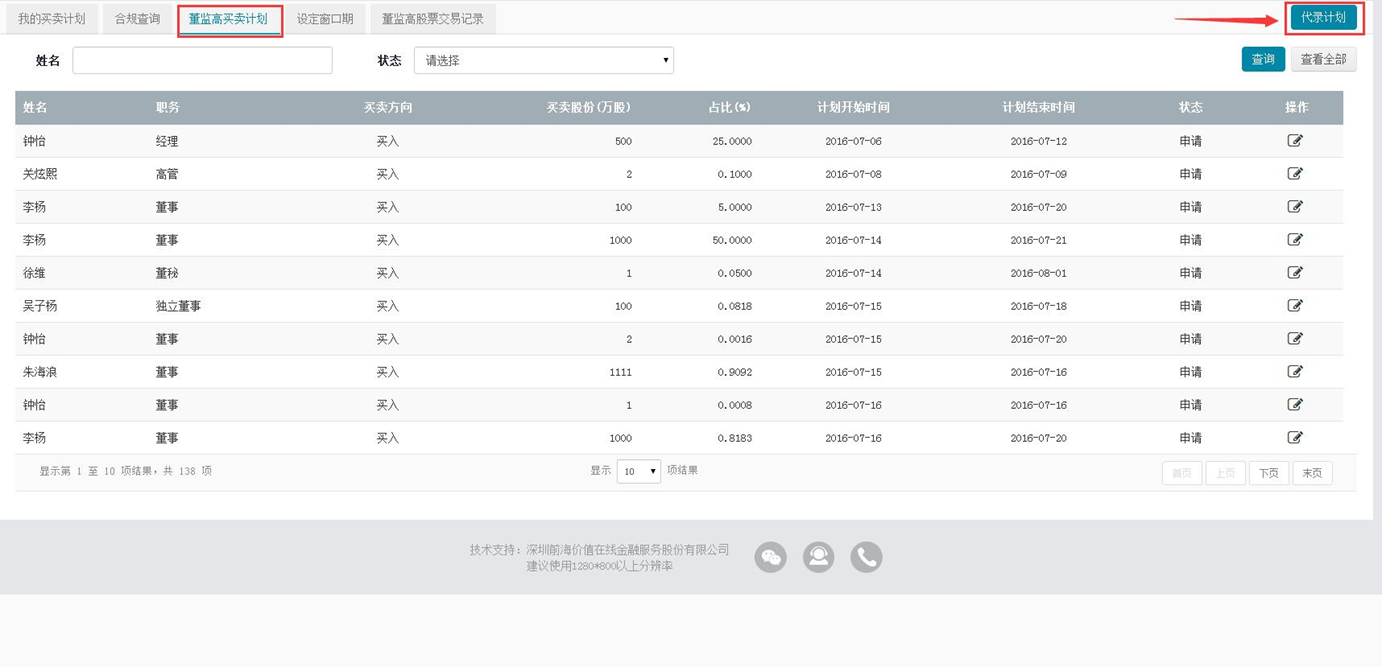Screen dimensions: 1382x667
Task: Click the 职务 column header
Action: point(167,107)
